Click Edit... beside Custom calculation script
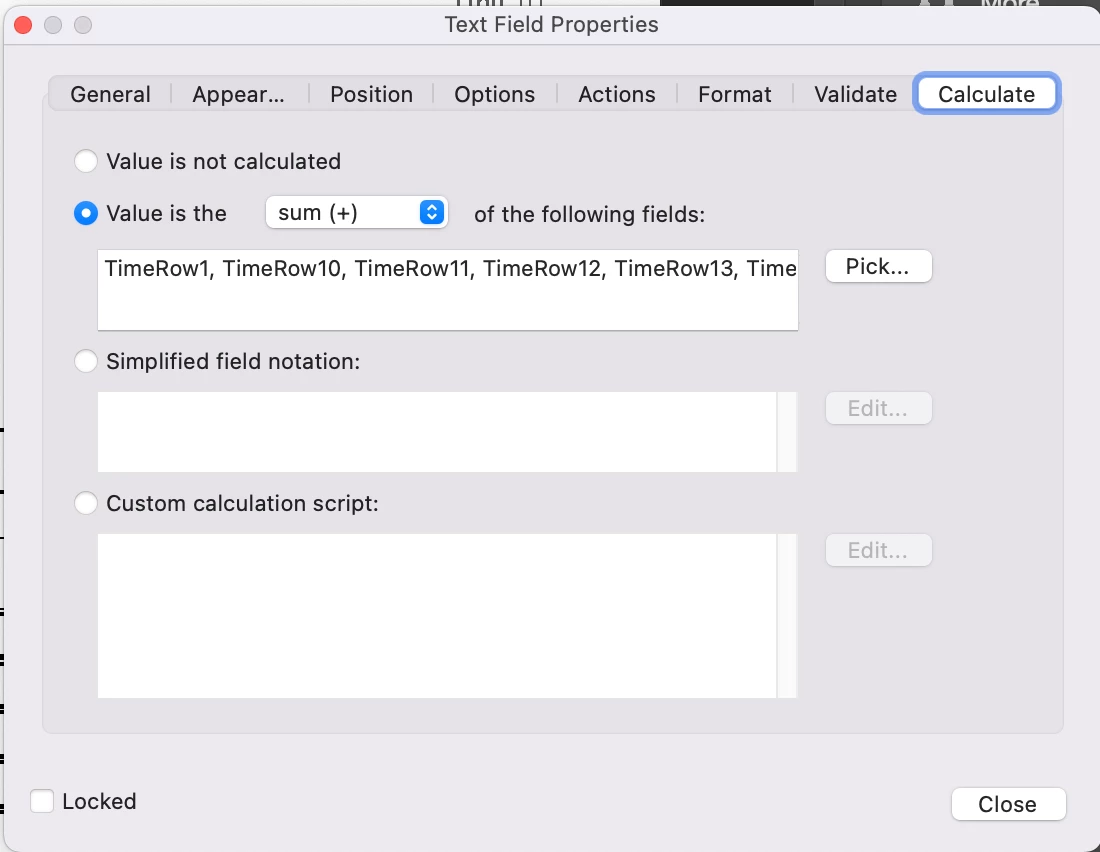This screenshot has width=1100, height=852. pos(878,550)
